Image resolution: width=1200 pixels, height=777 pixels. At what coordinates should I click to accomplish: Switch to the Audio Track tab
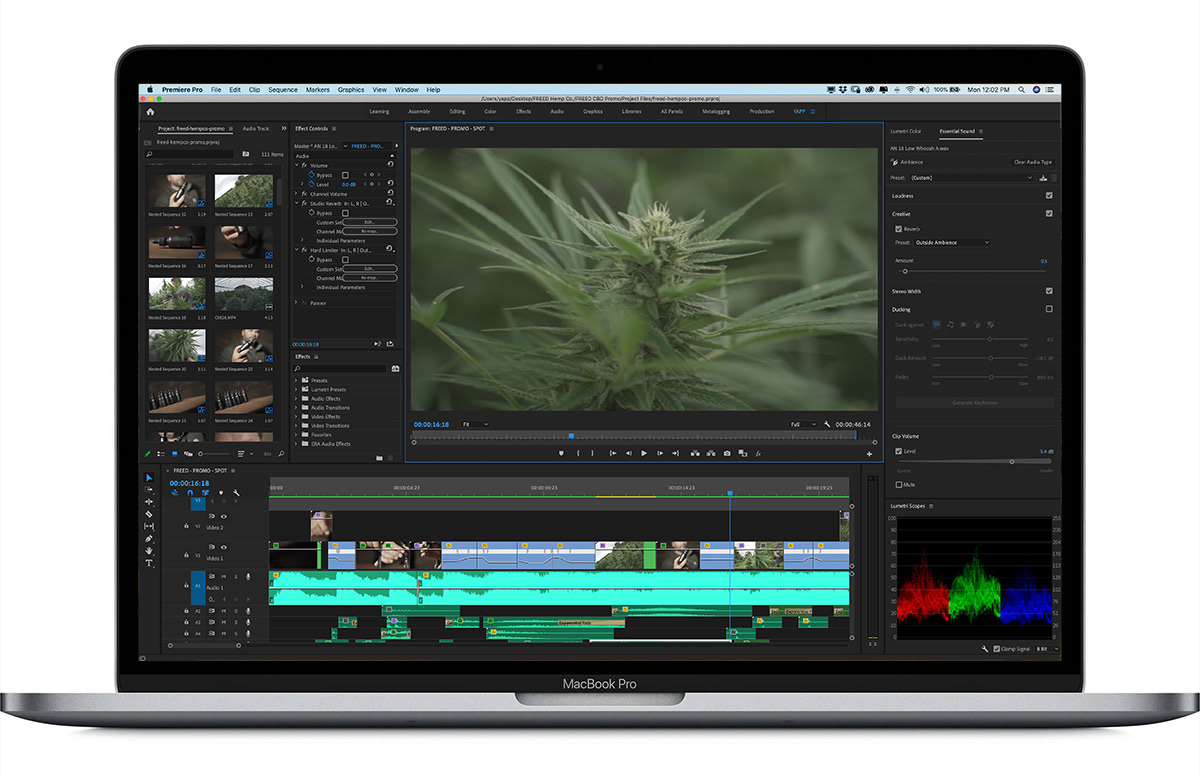(x=256, y=128)
